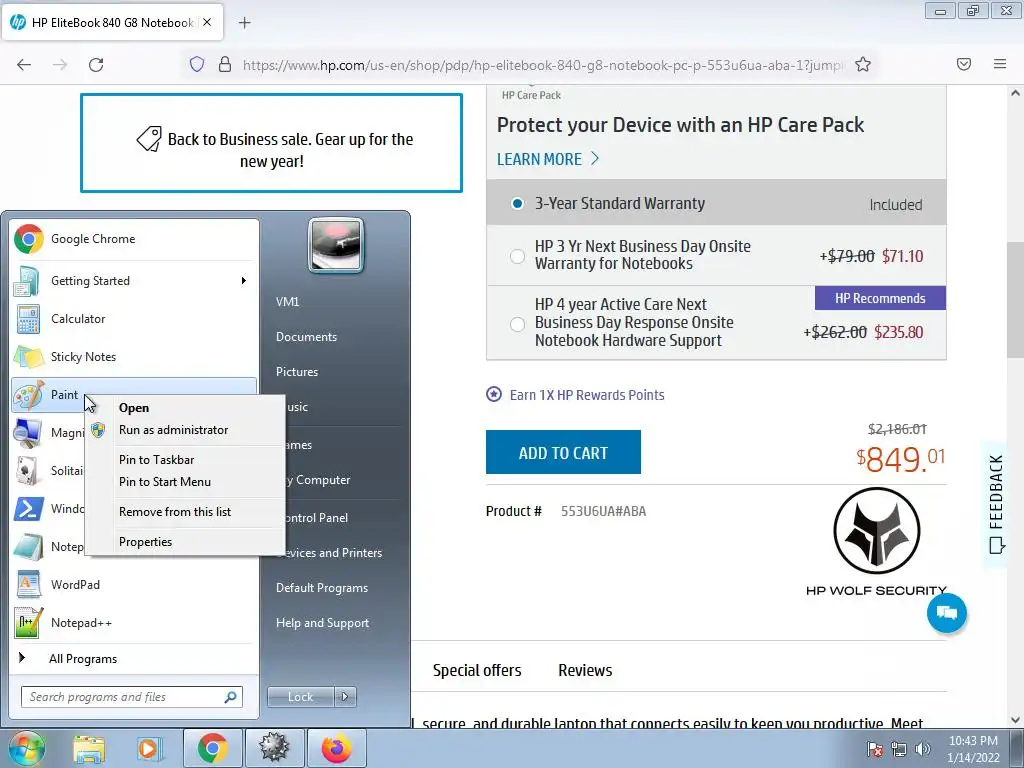This screenshot has height=768, width=1024.
Task: Open Windows Media Player from taskbar
Action: (149, 748)
